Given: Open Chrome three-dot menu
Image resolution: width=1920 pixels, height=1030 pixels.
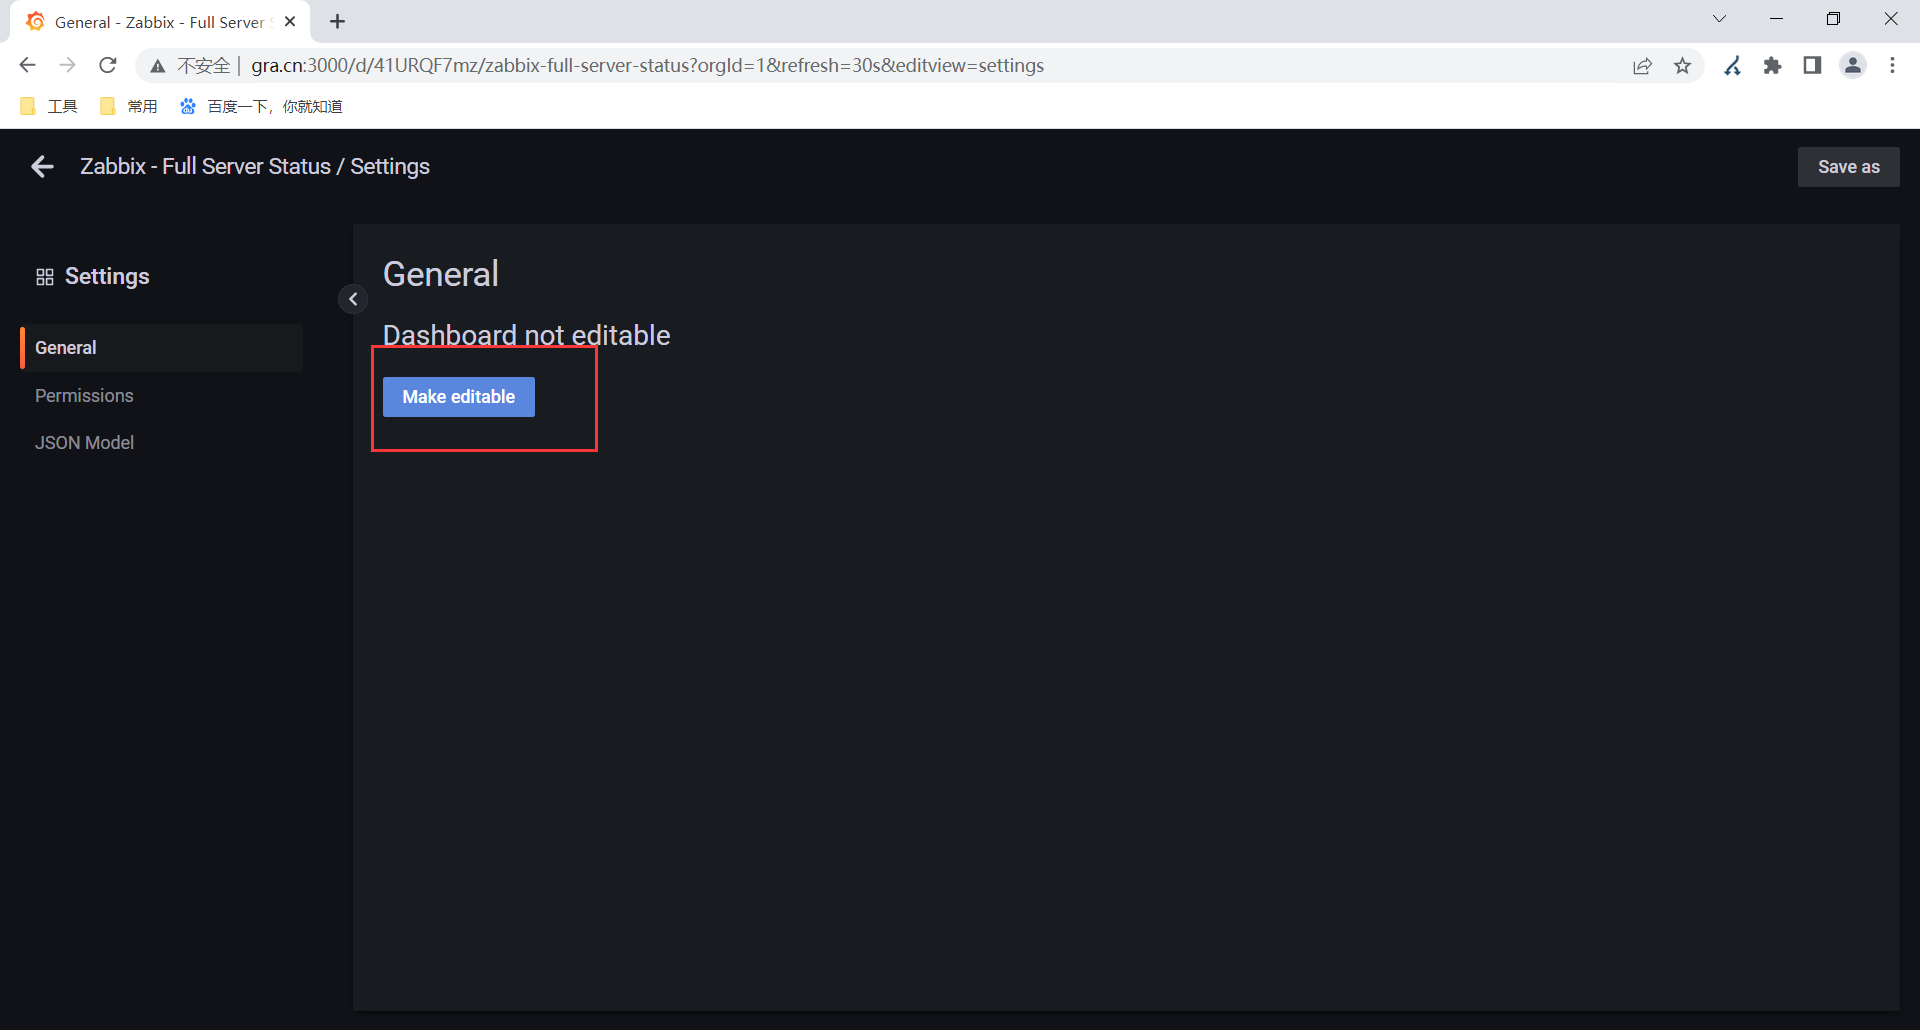Looking at the screenshot, I should click(1892, 66).
